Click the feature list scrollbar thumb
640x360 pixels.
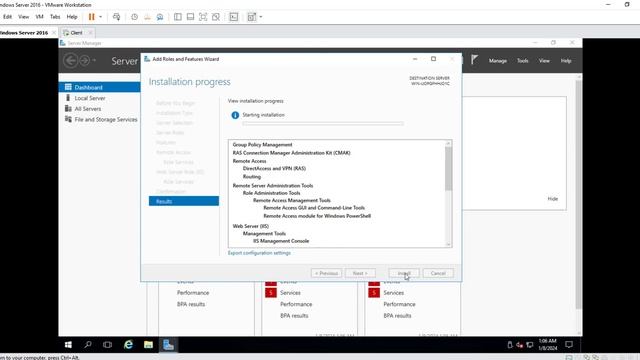pyautogui.click(x=449, y=169)
